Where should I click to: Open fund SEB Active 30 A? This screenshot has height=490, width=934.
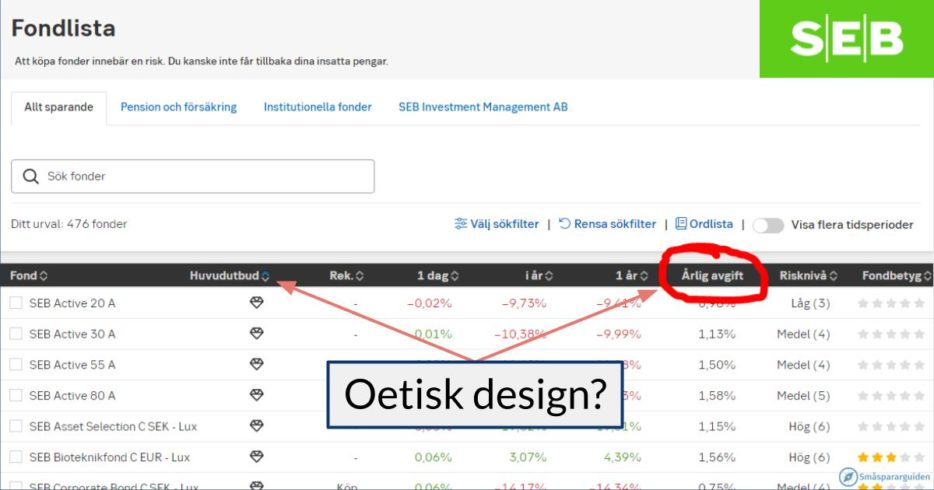coord(72,334)
